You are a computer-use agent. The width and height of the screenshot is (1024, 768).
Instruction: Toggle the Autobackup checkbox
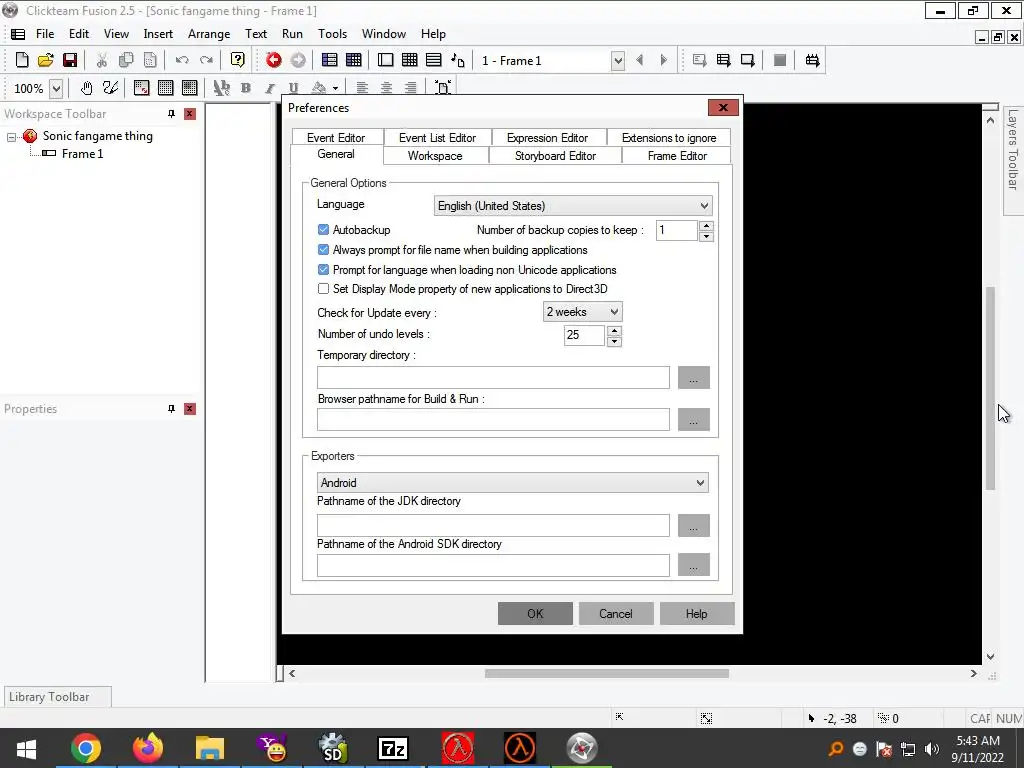323,230
